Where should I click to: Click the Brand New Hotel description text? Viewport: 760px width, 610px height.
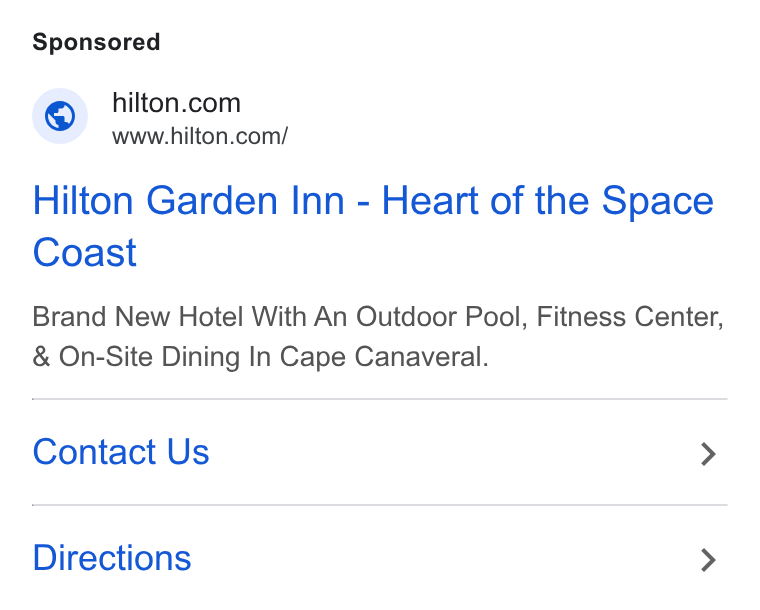(x=378, y=337)
